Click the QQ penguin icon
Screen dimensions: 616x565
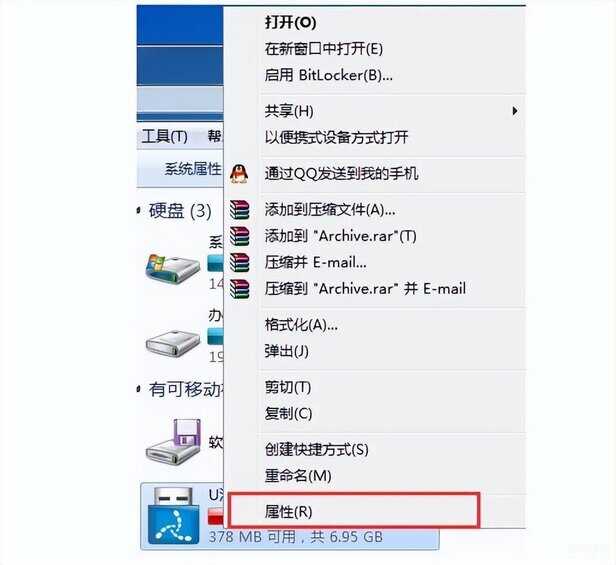[239, 174]
